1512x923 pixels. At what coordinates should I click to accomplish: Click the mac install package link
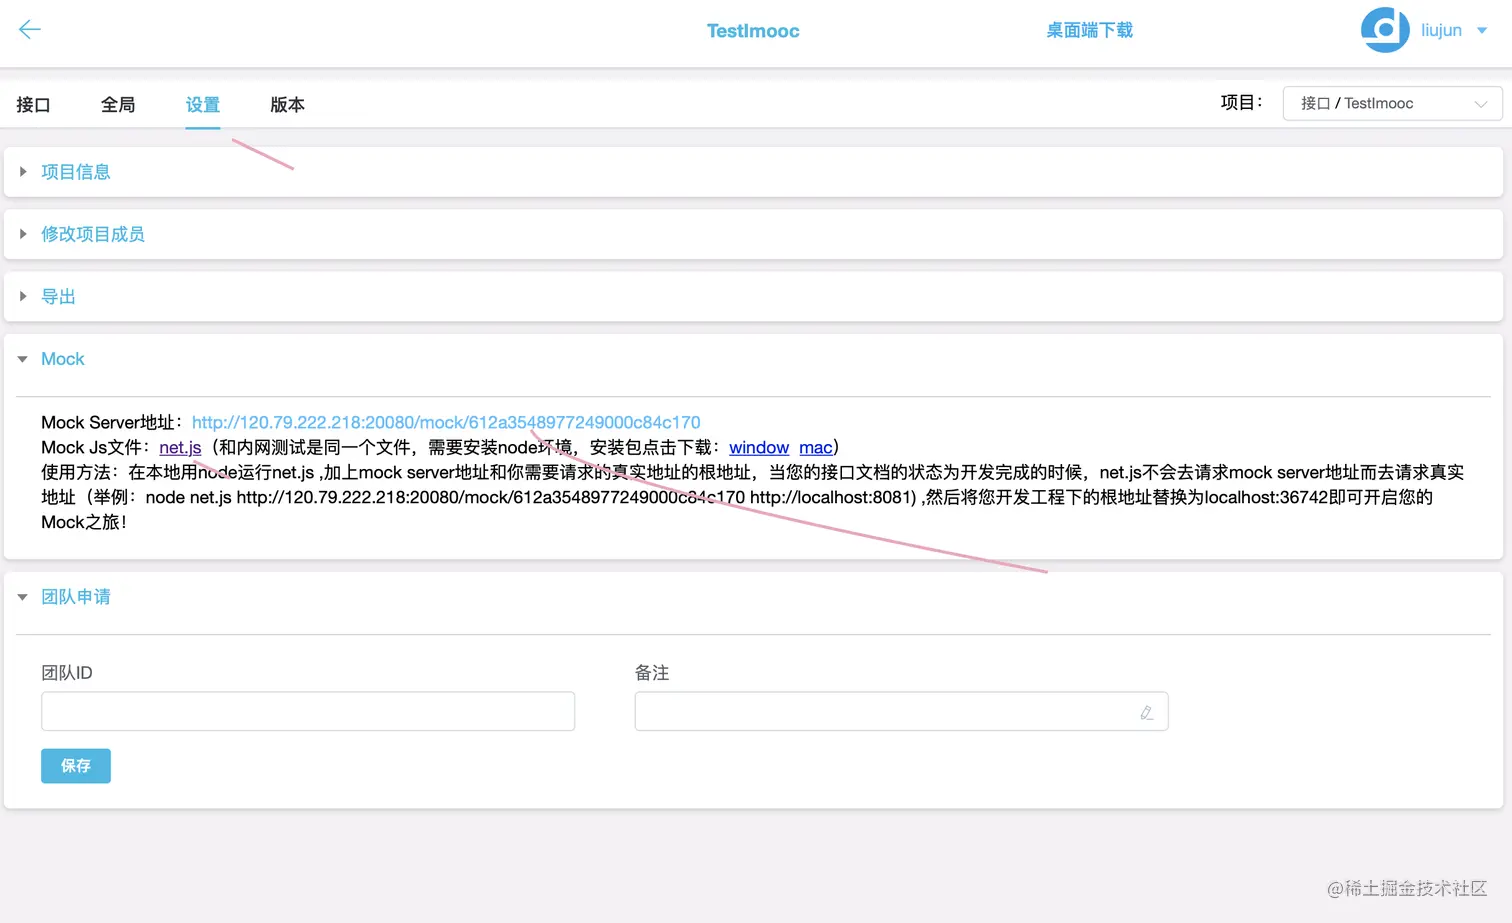[816, 447]
